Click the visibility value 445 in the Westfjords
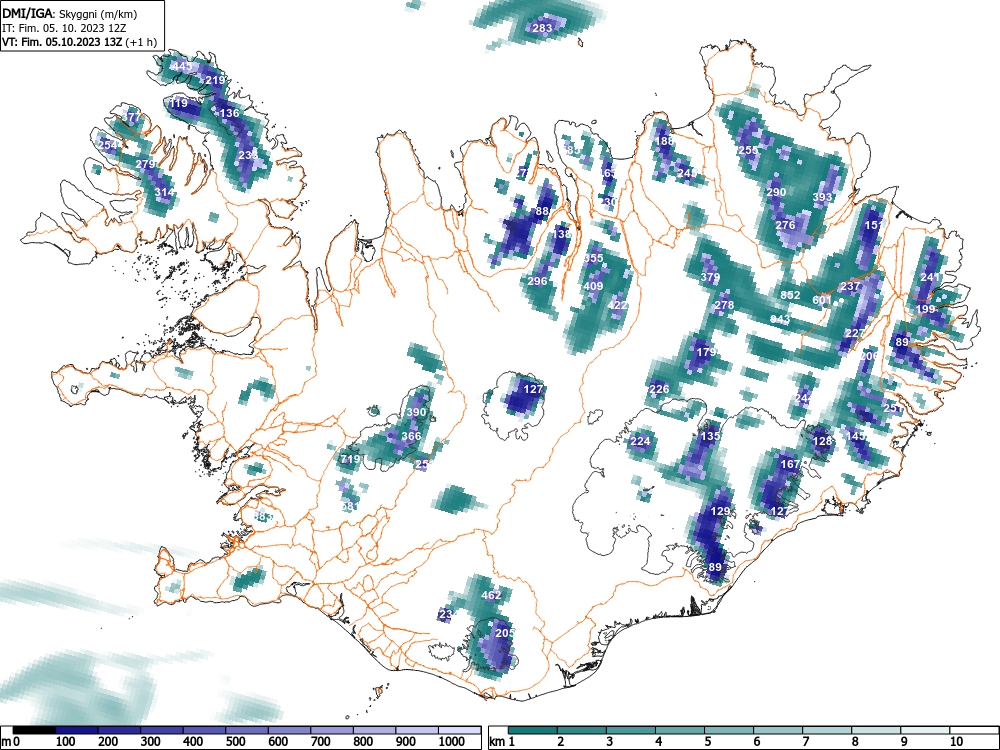This screenshot has width=1000, height=750. pos(182,66)
